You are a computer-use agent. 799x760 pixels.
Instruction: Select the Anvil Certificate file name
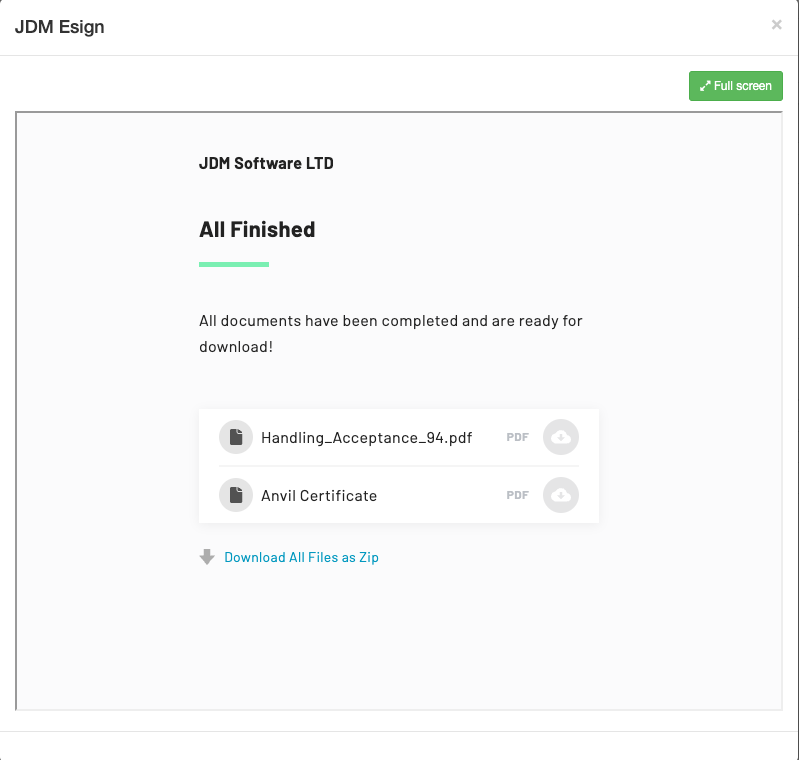(319, 495)
